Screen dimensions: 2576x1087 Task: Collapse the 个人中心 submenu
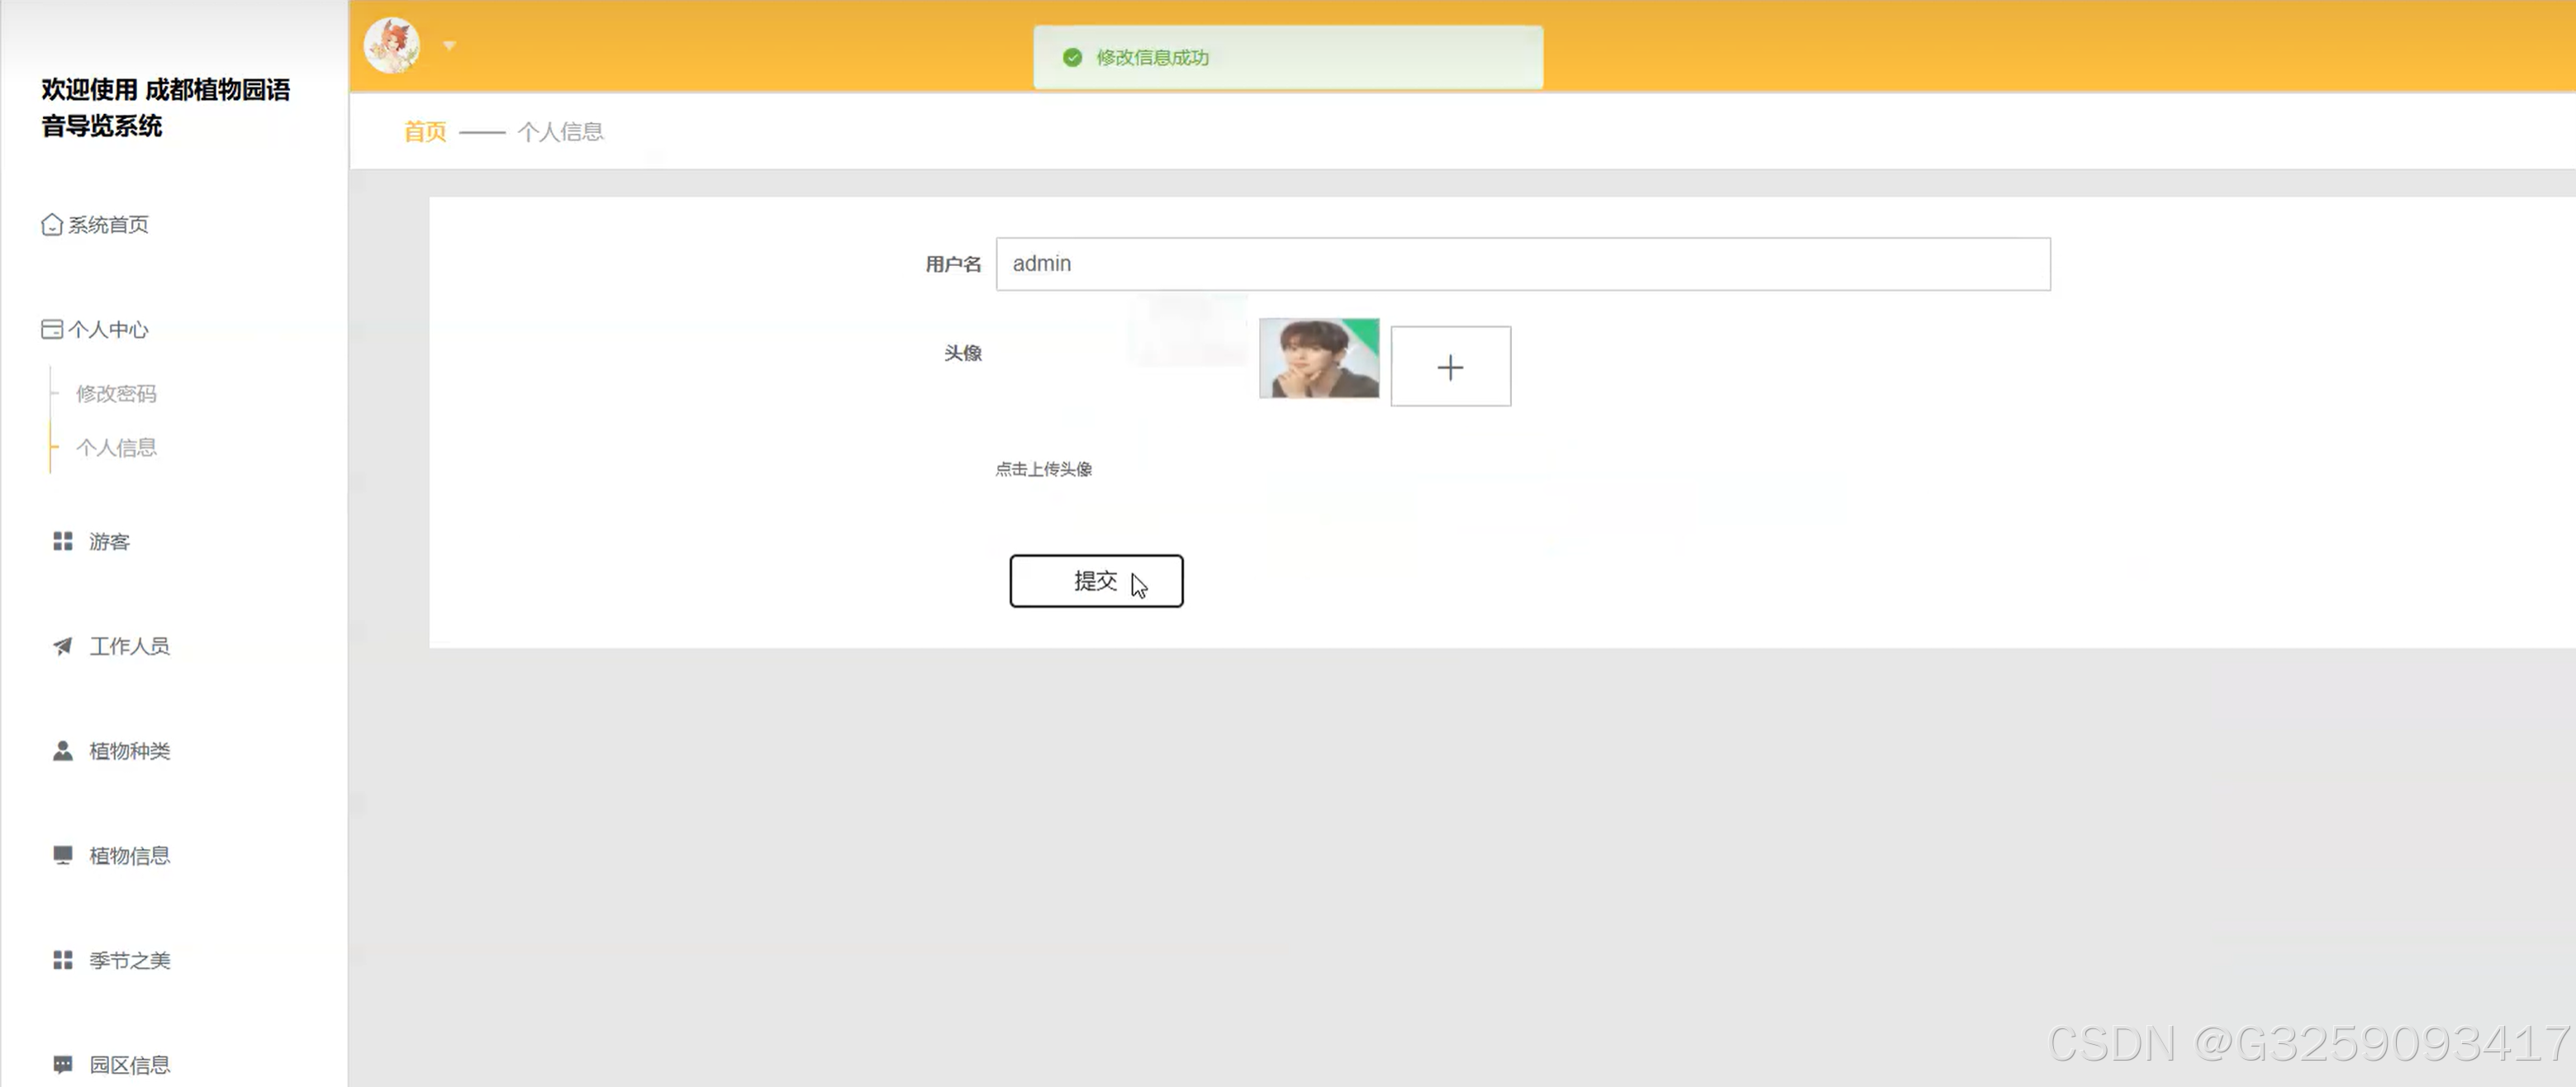coord(110,328)
